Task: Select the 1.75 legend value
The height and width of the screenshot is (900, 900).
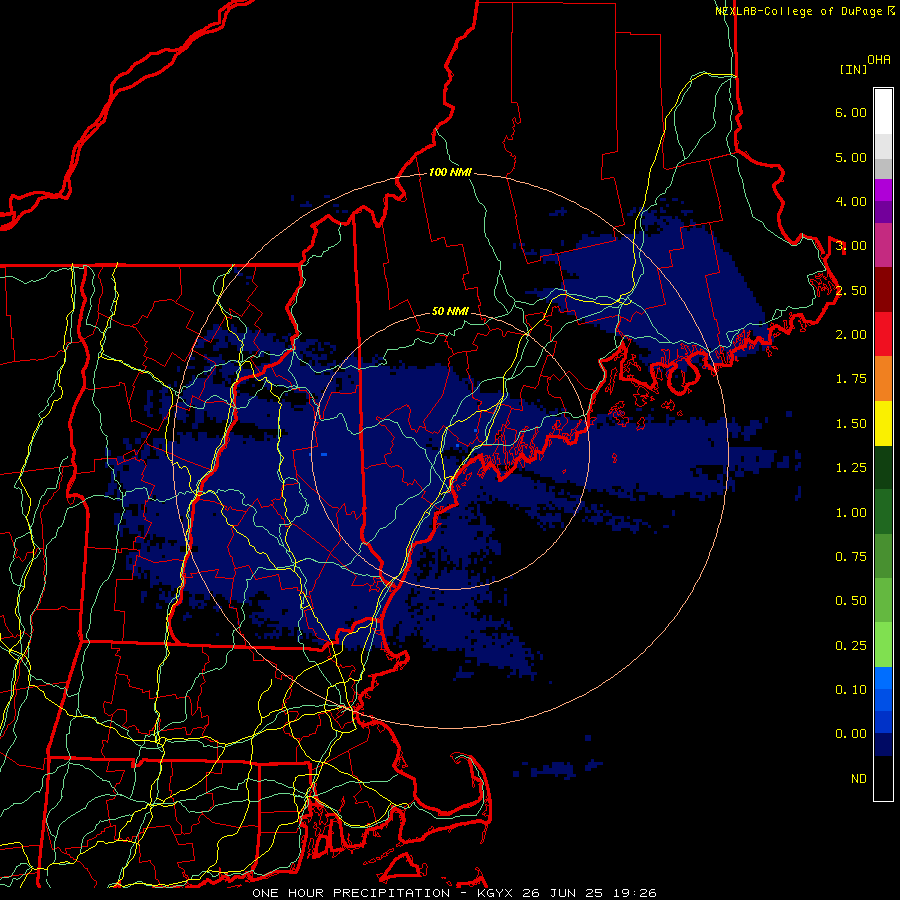Action: click(851, 379)
